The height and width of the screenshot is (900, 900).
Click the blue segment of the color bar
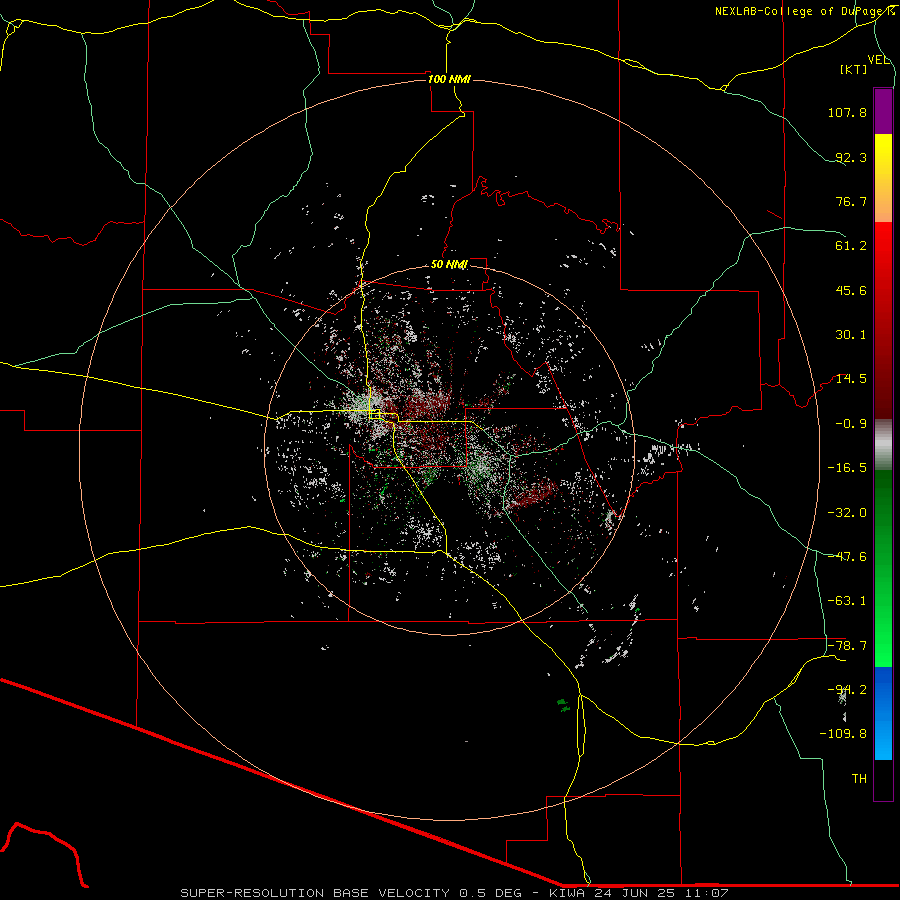click(883, 713)
